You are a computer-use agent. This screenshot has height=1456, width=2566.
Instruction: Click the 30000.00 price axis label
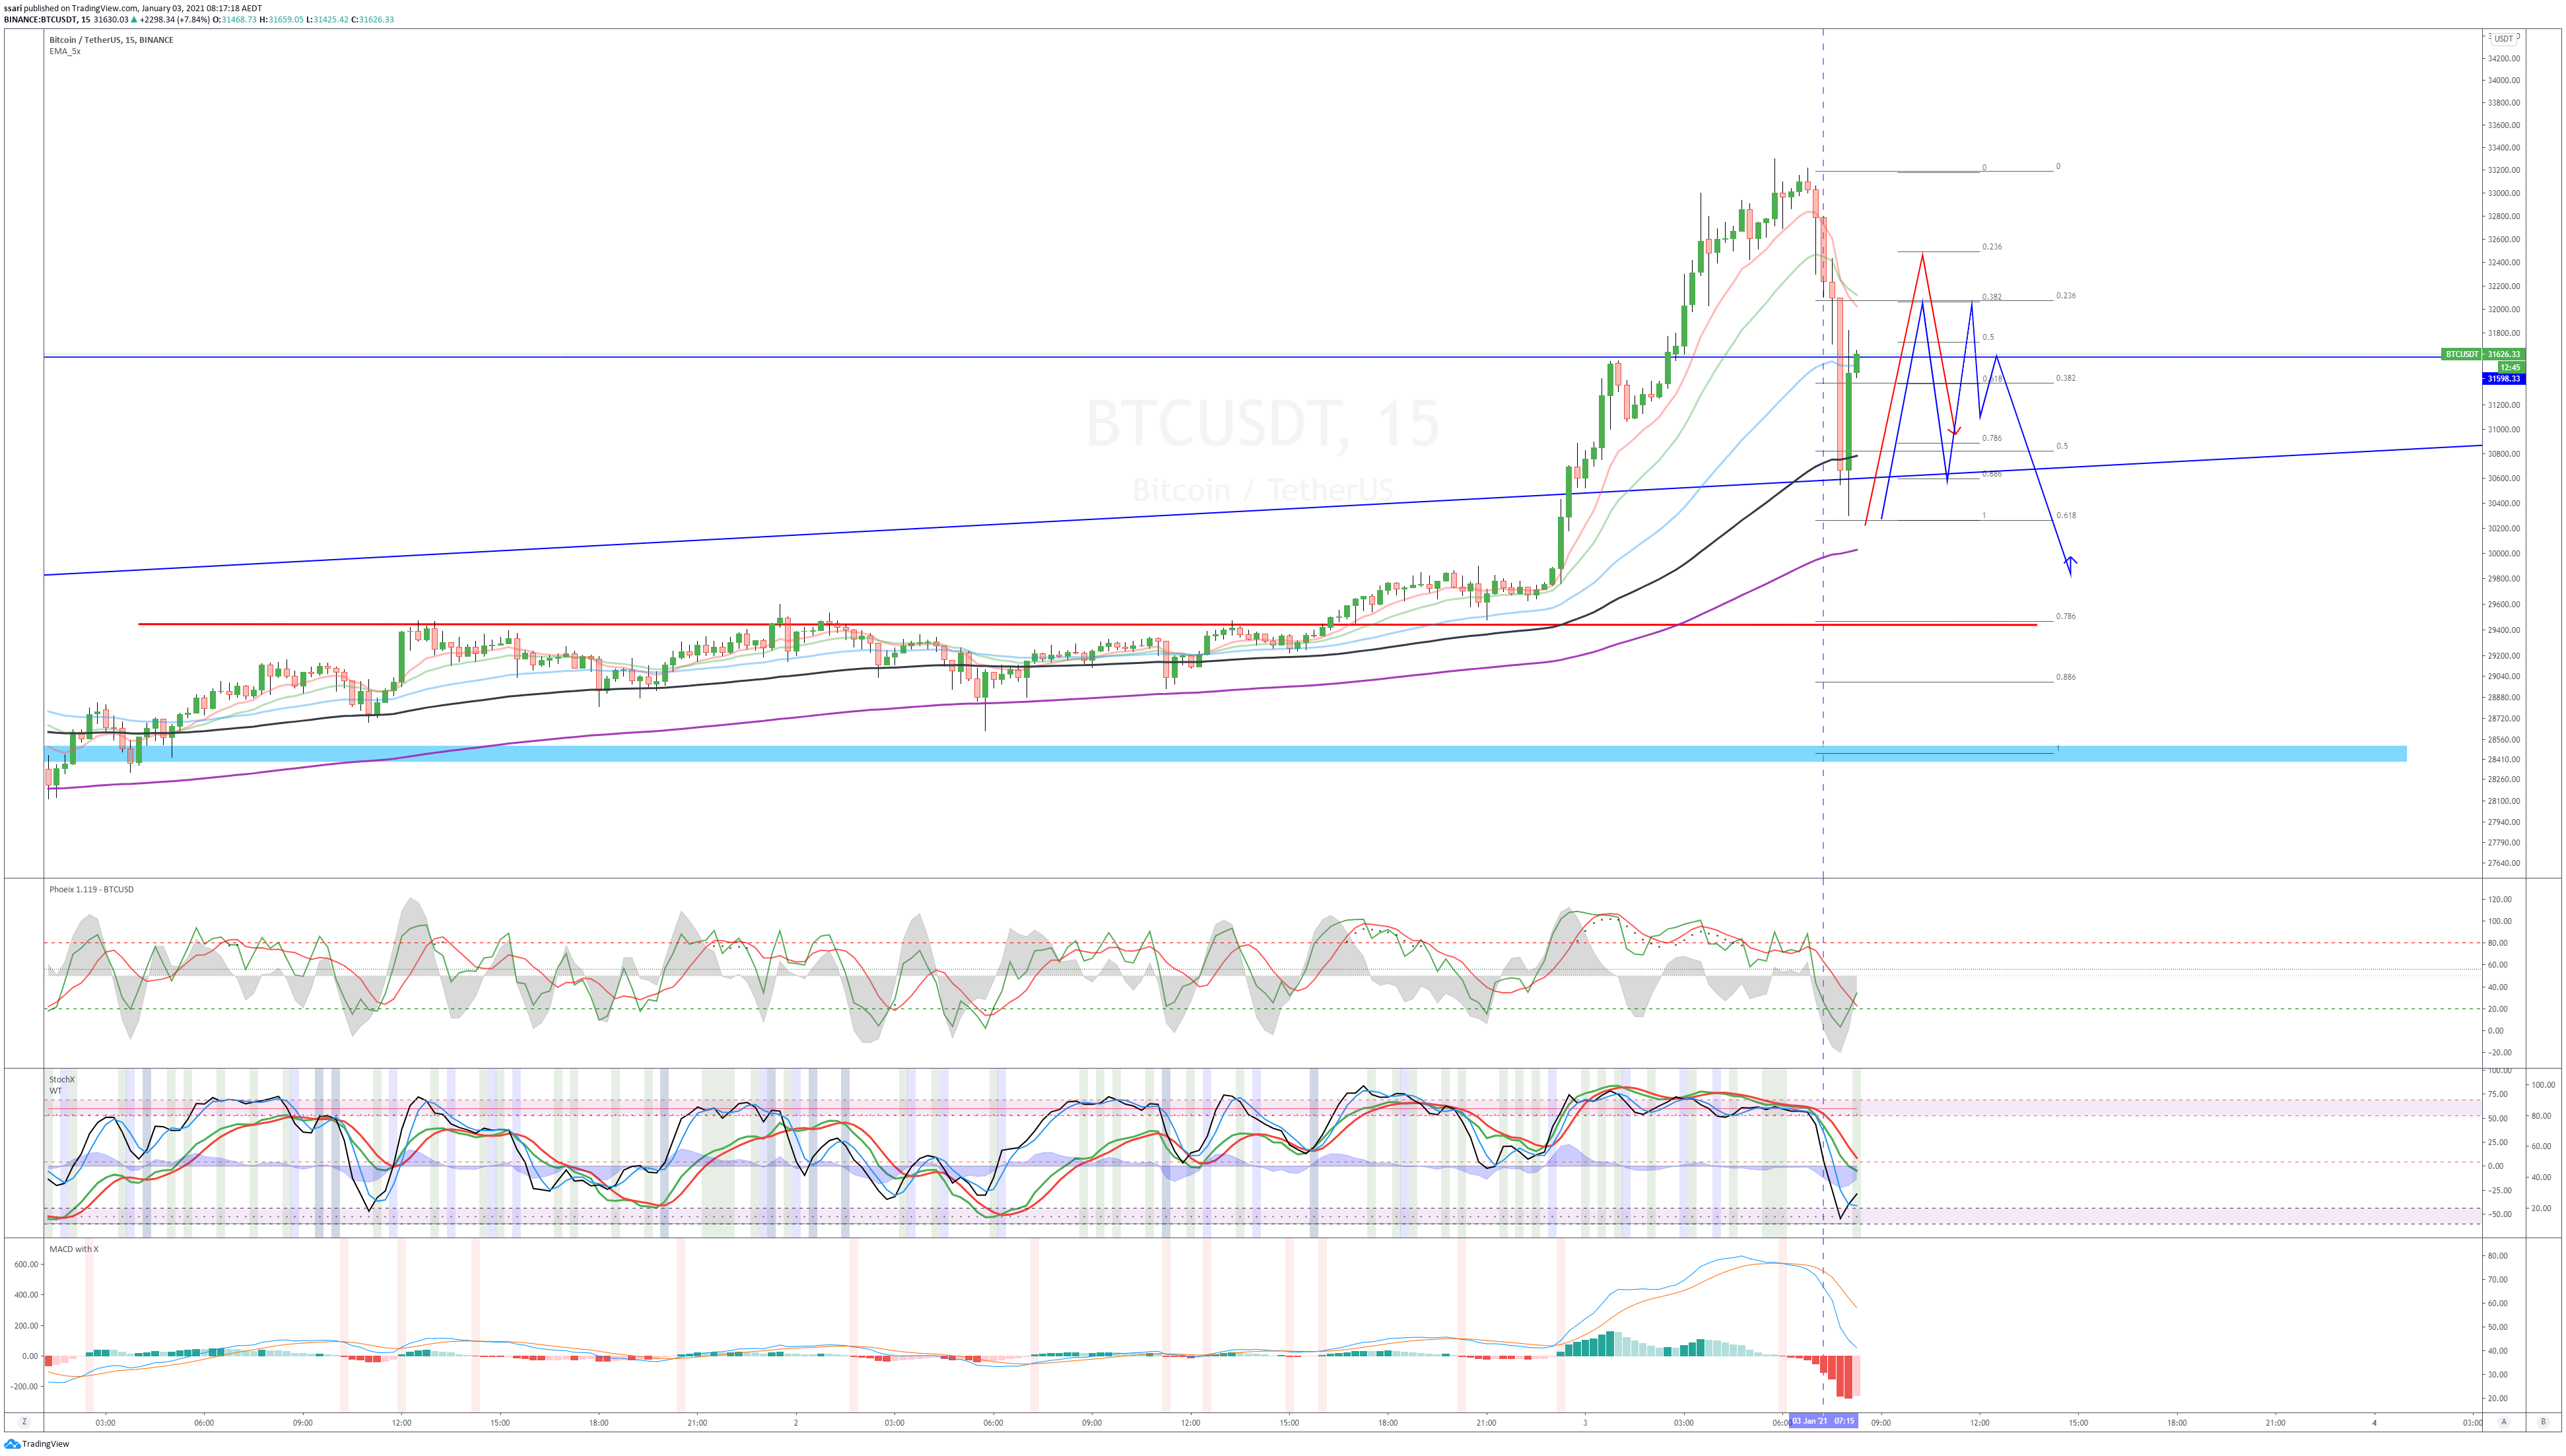pyautogui.click(x=2504, y=553)
